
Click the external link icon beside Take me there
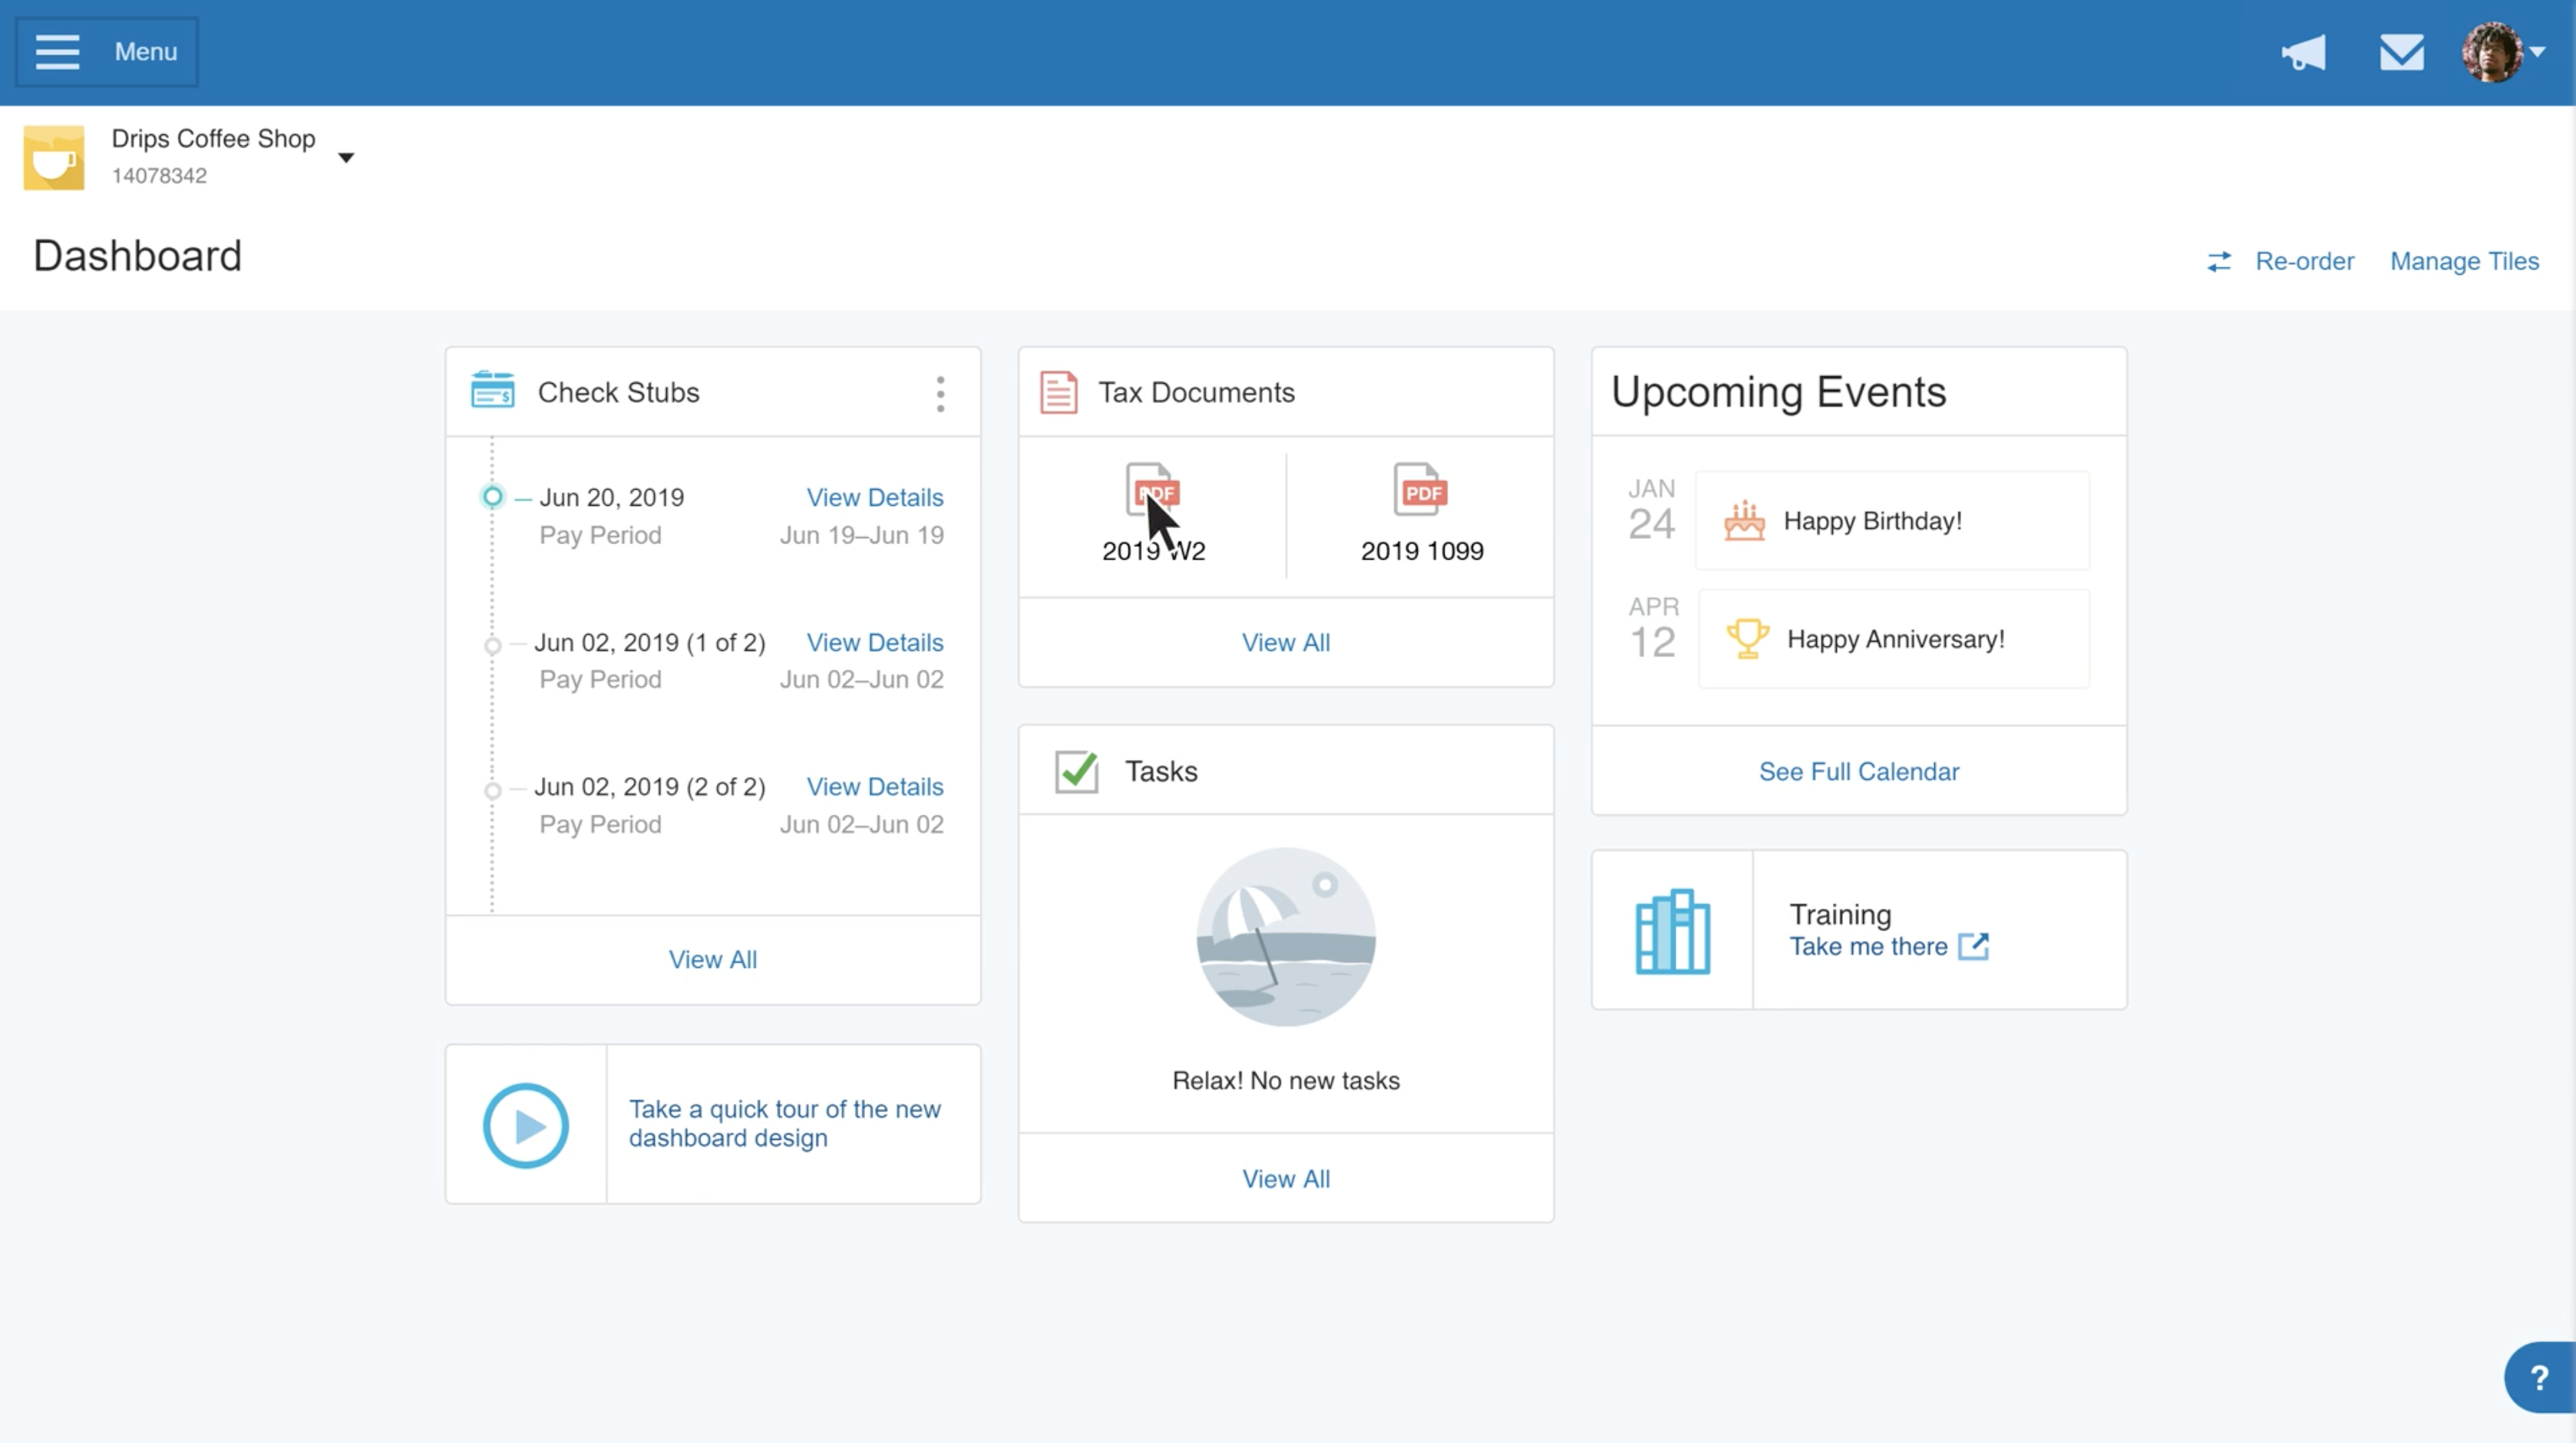[1974, 946]
